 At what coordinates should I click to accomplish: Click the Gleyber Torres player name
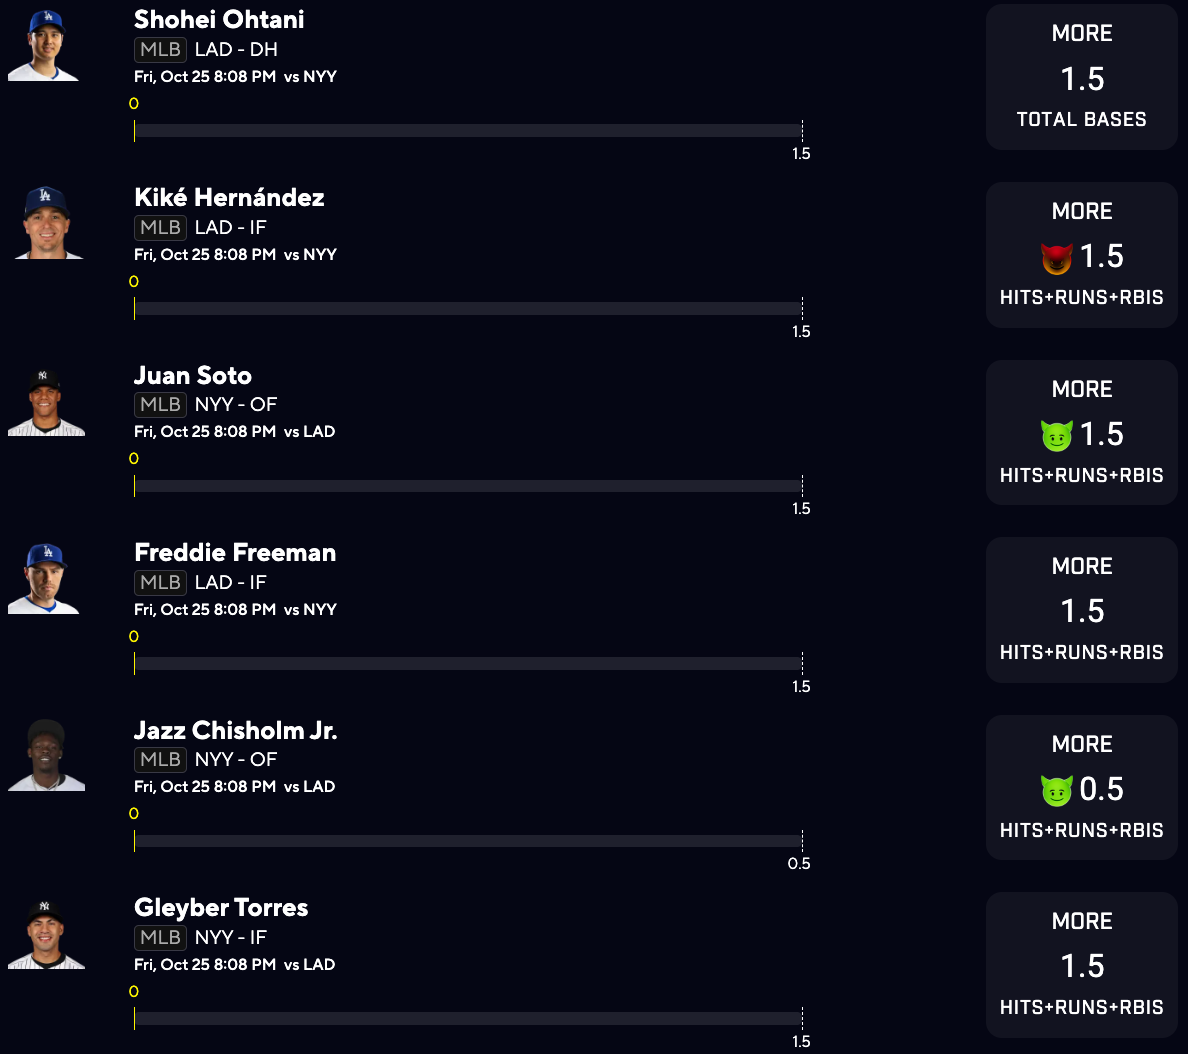(221, 907)
